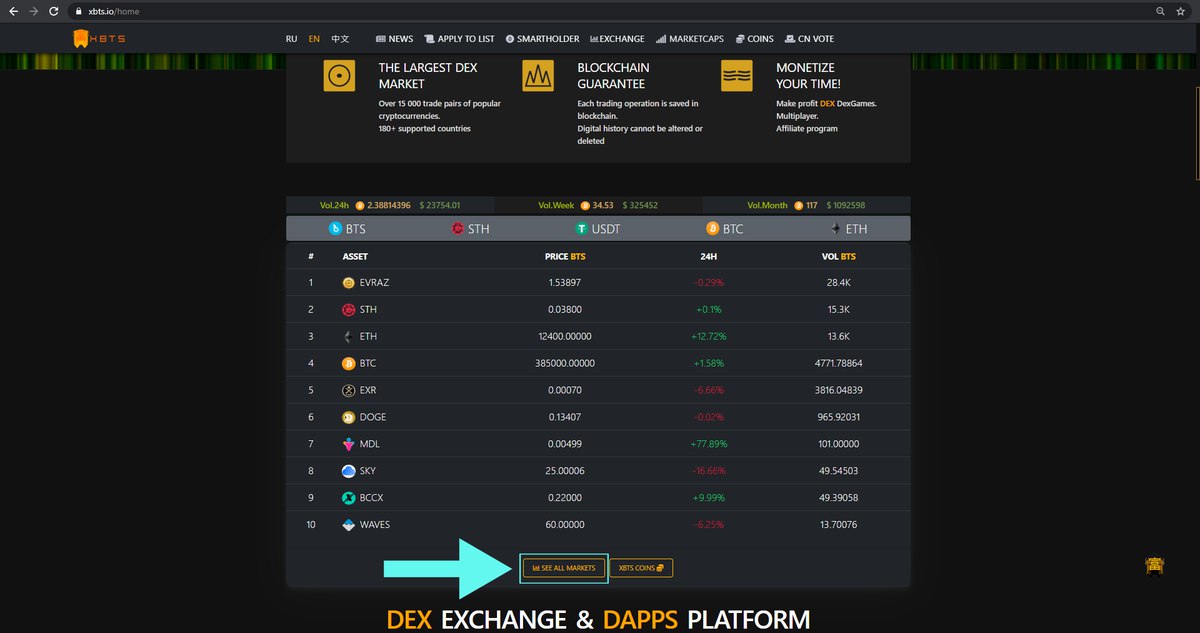Click Vol.24h dollar value $ 23754.01
This screenshot has height=633, width=1200.
click(x=440, y=205)
